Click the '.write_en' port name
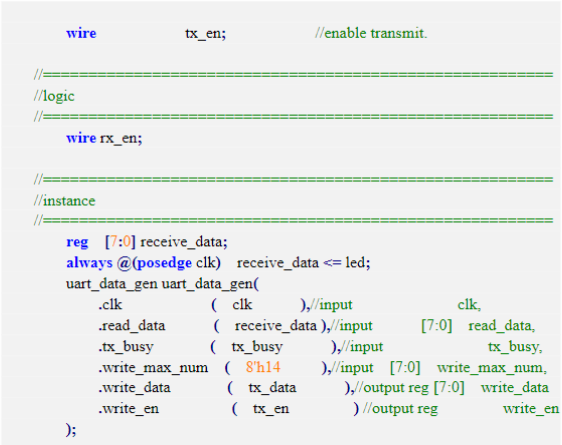The width and height of the screenshot is (562, 445). tap(129, 409)
